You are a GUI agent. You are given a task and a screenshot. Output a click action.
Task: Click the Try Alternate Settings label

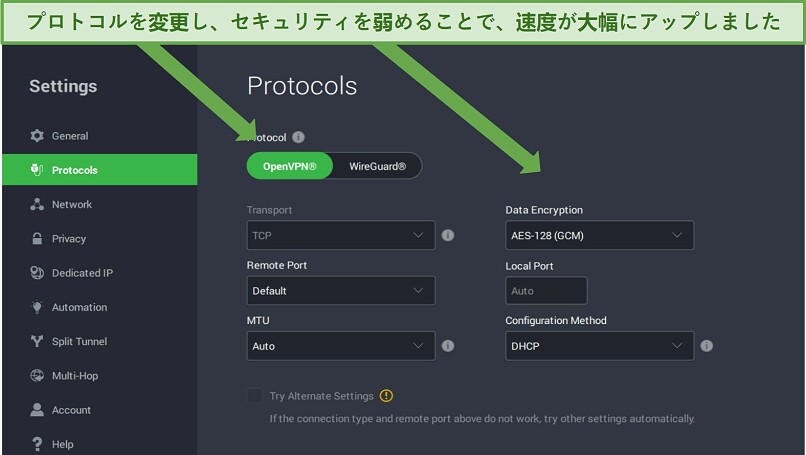click(x=321, y=396)
